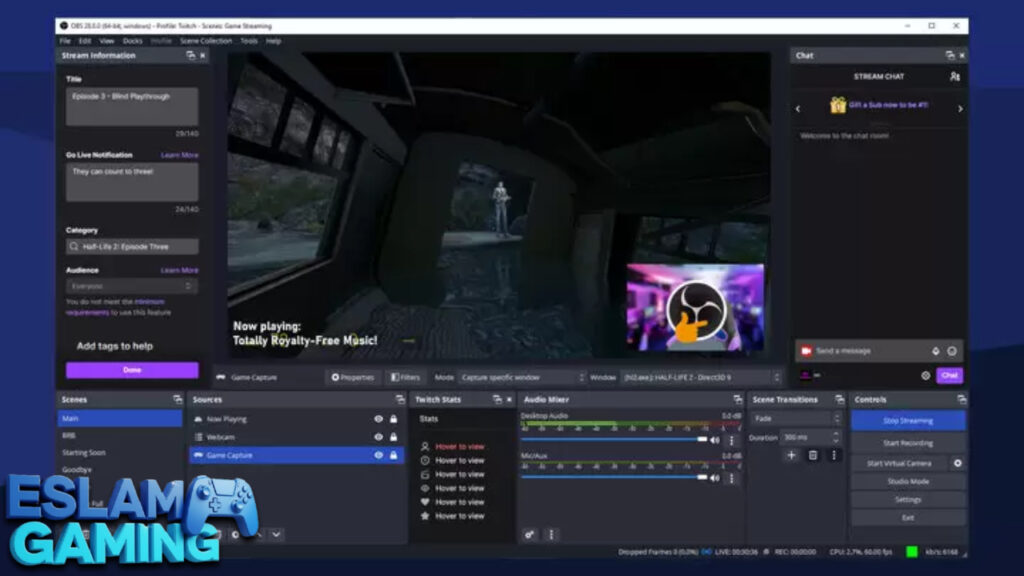The width and height of the screenshot is (1024, 576).
Task: Open the Help menu
Action: click(273, 40)
